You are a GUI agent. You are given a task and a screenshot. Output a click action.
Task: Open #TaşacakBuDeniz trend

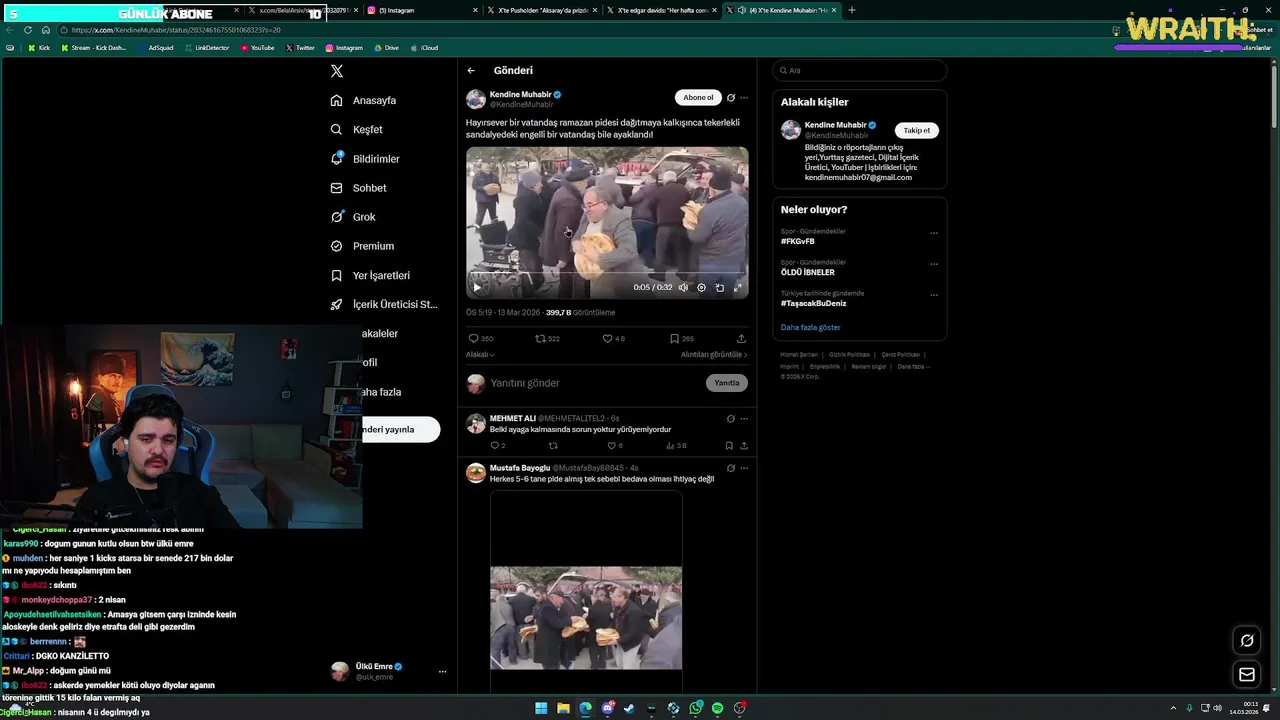(813, 303)
